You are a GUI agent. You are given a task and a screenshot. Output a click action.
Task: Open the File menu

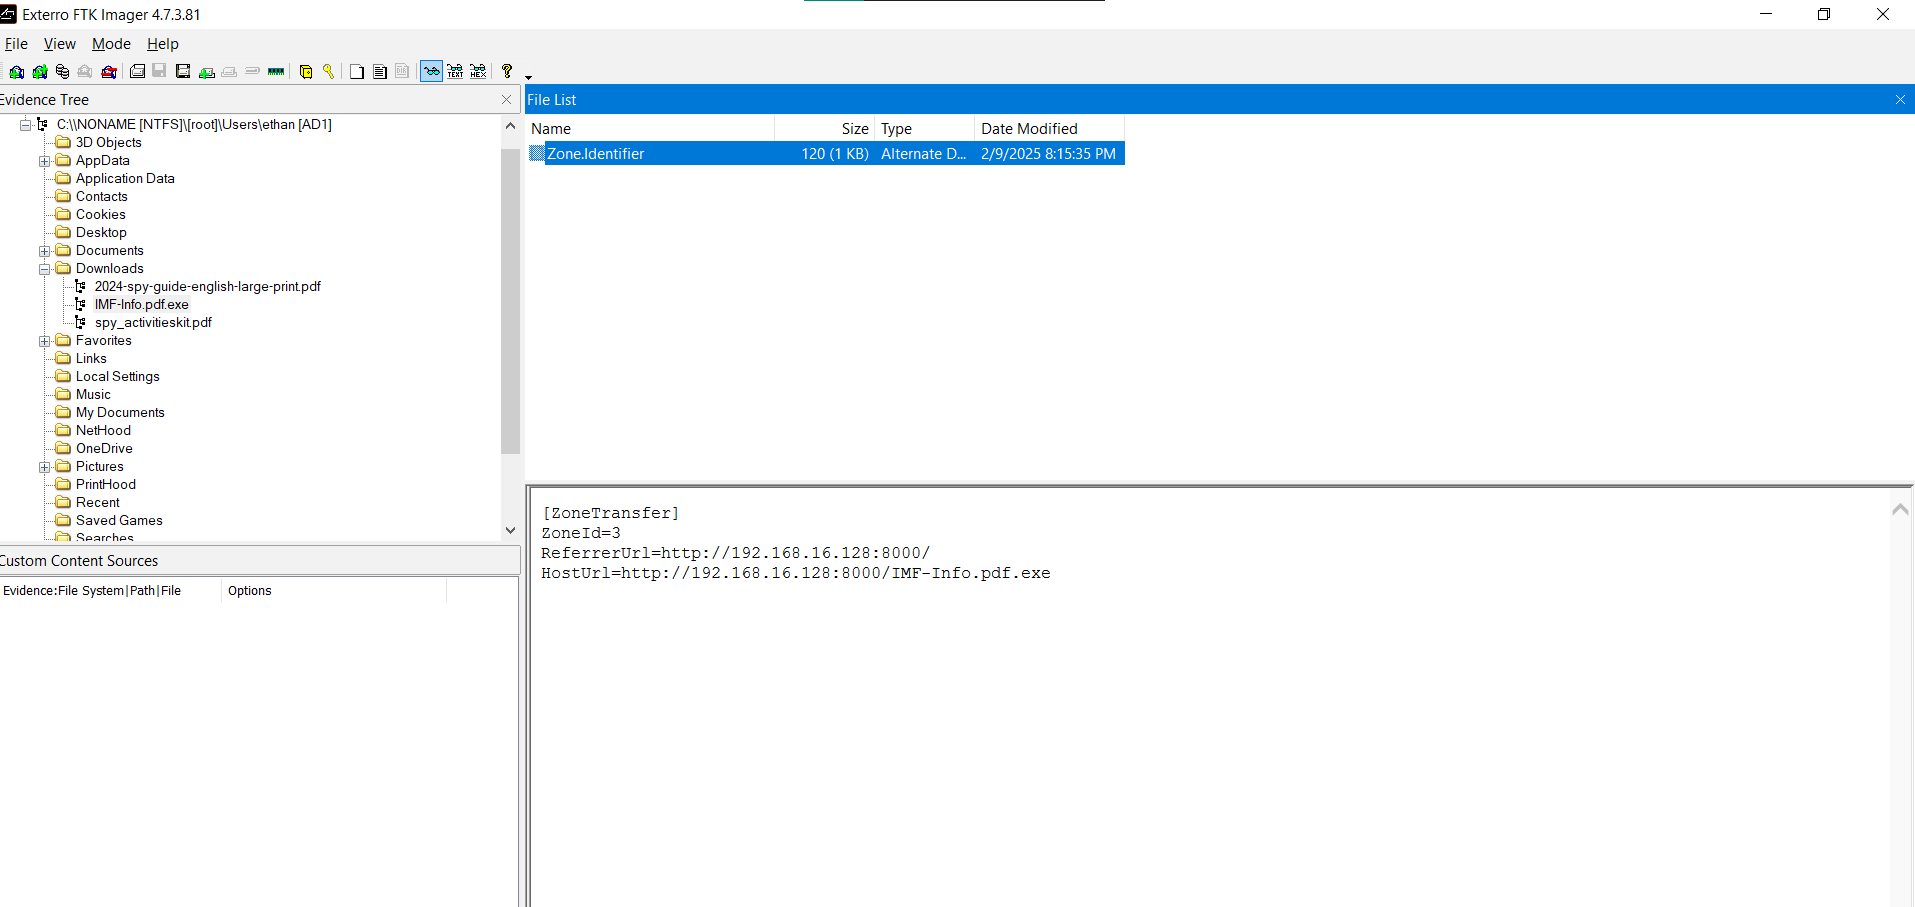16,44
